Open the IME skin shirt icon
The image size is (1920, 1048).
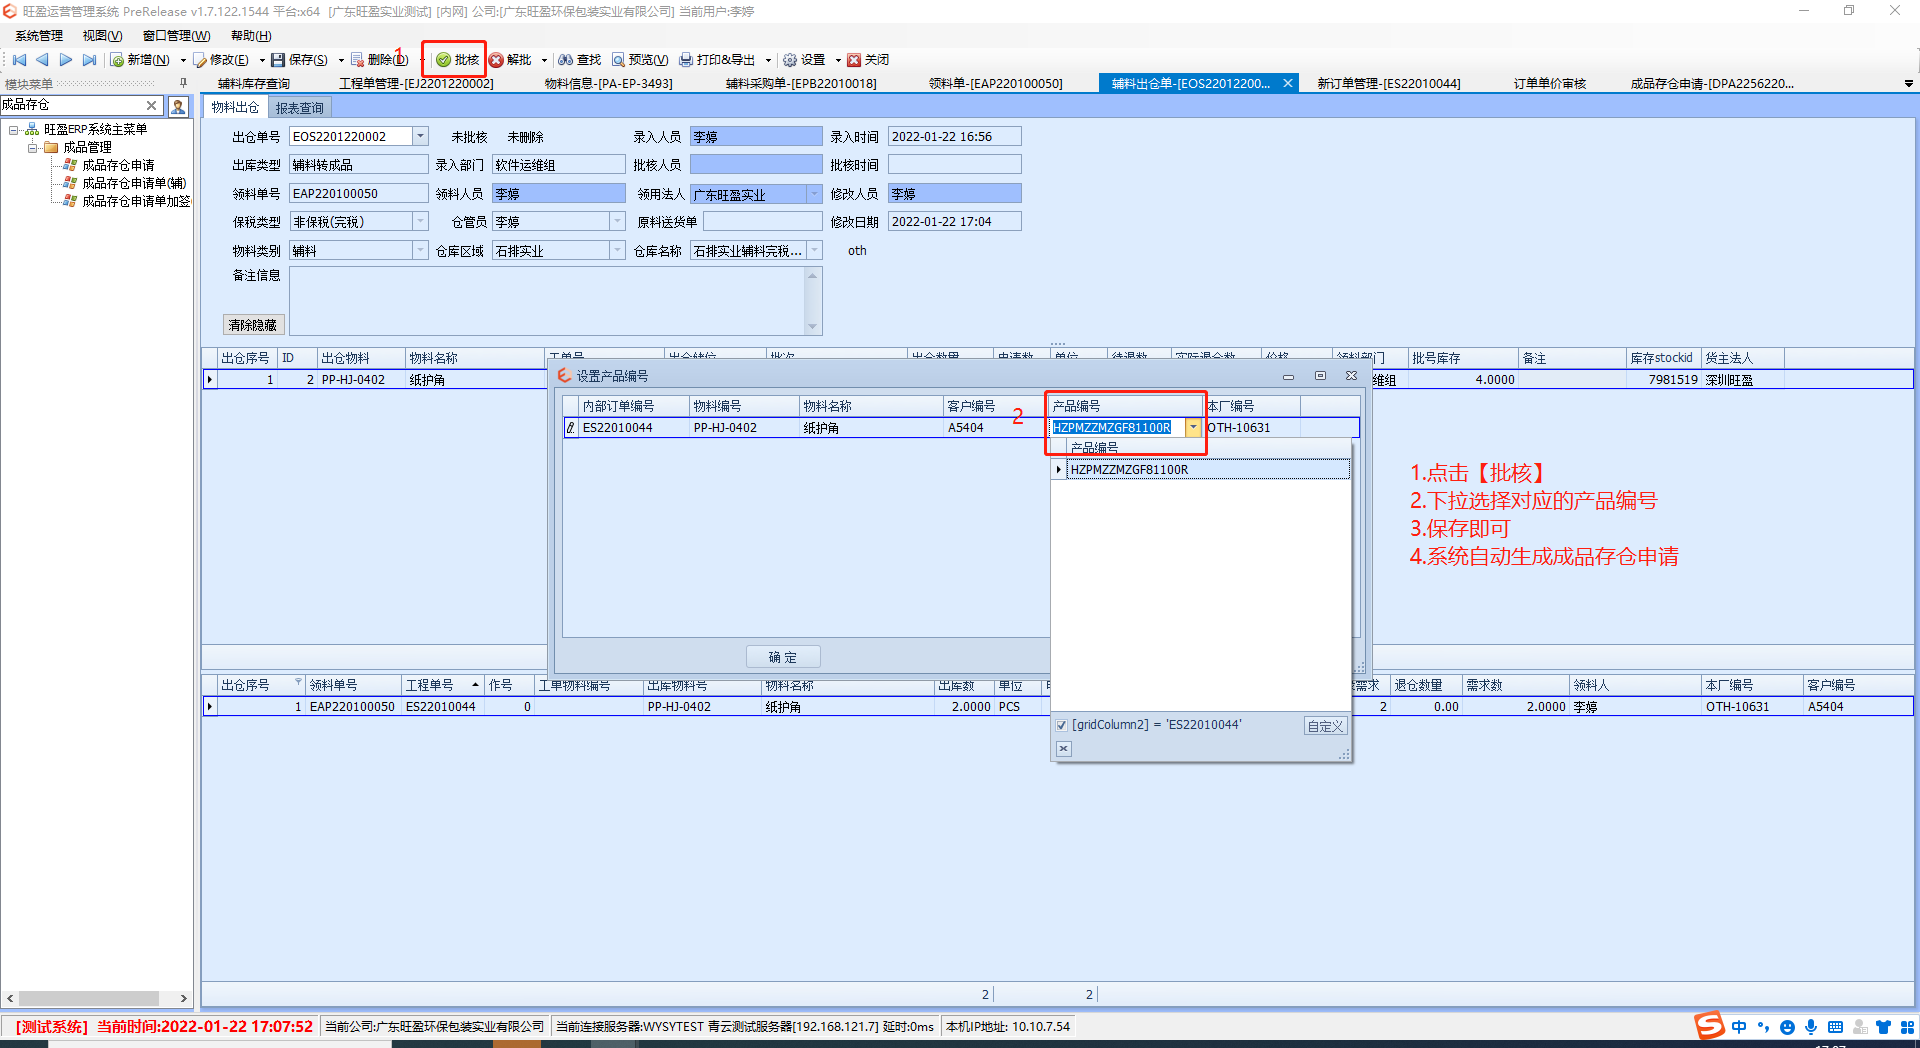[x=1883, y=1027]
